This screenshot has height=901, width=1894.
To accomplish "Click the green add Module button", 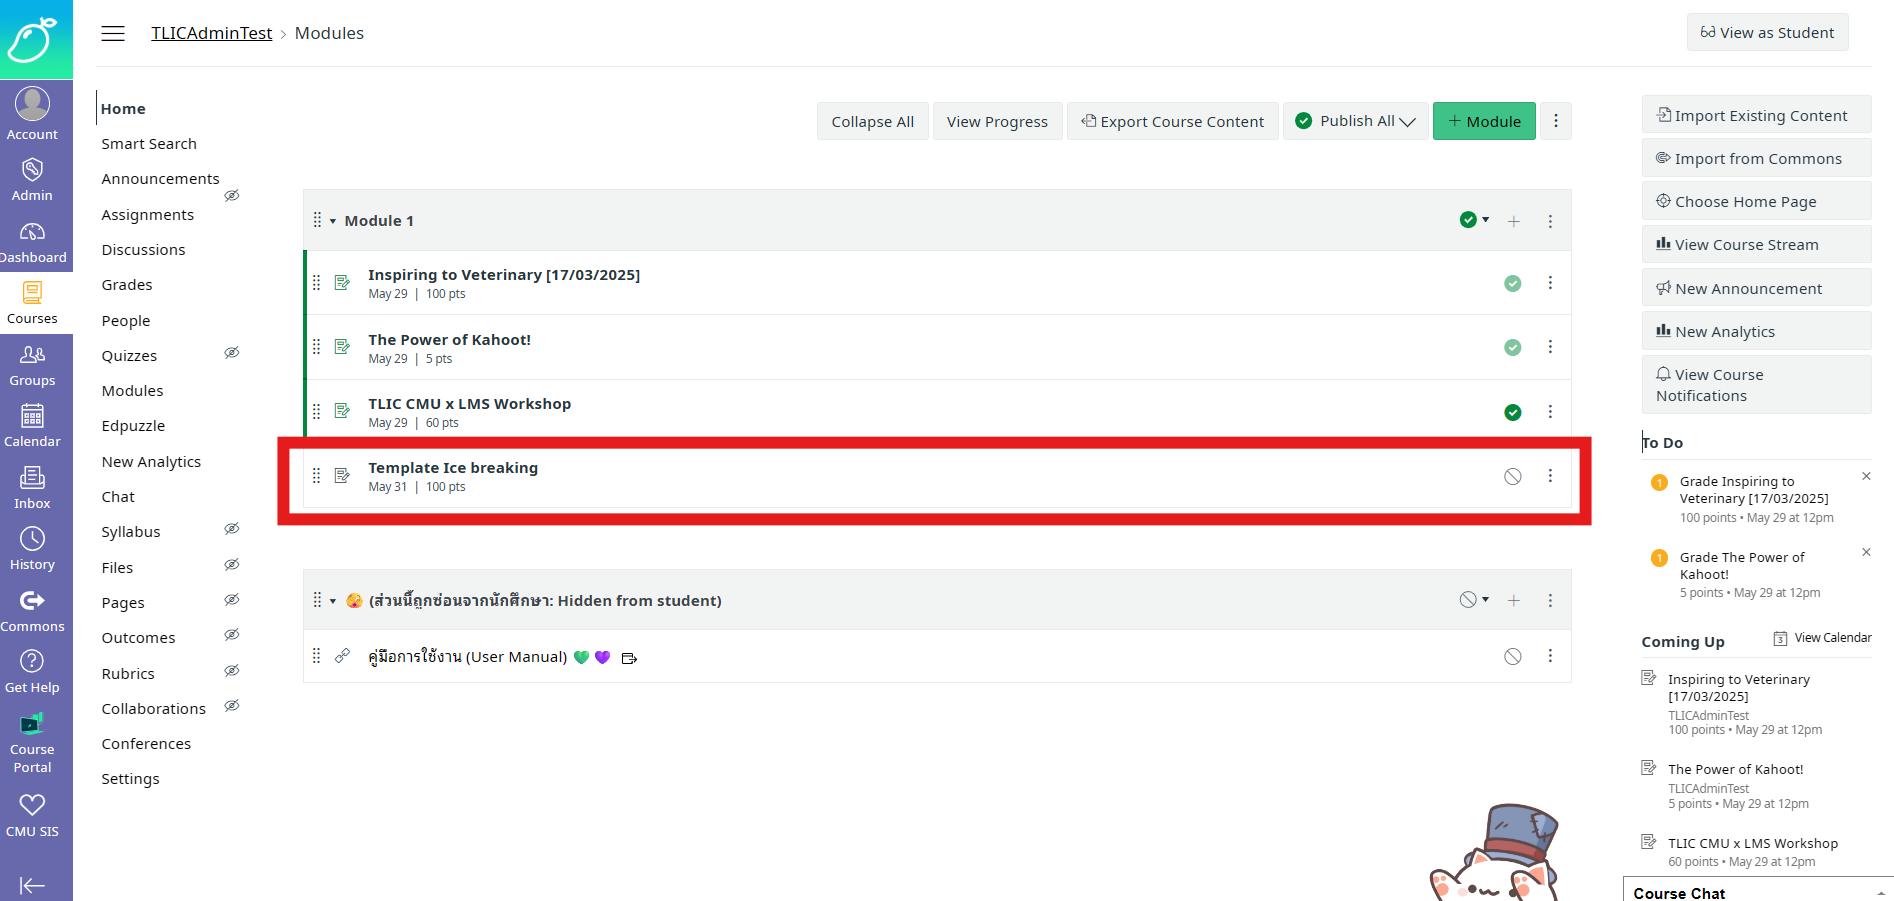I will click(1484, 121).
